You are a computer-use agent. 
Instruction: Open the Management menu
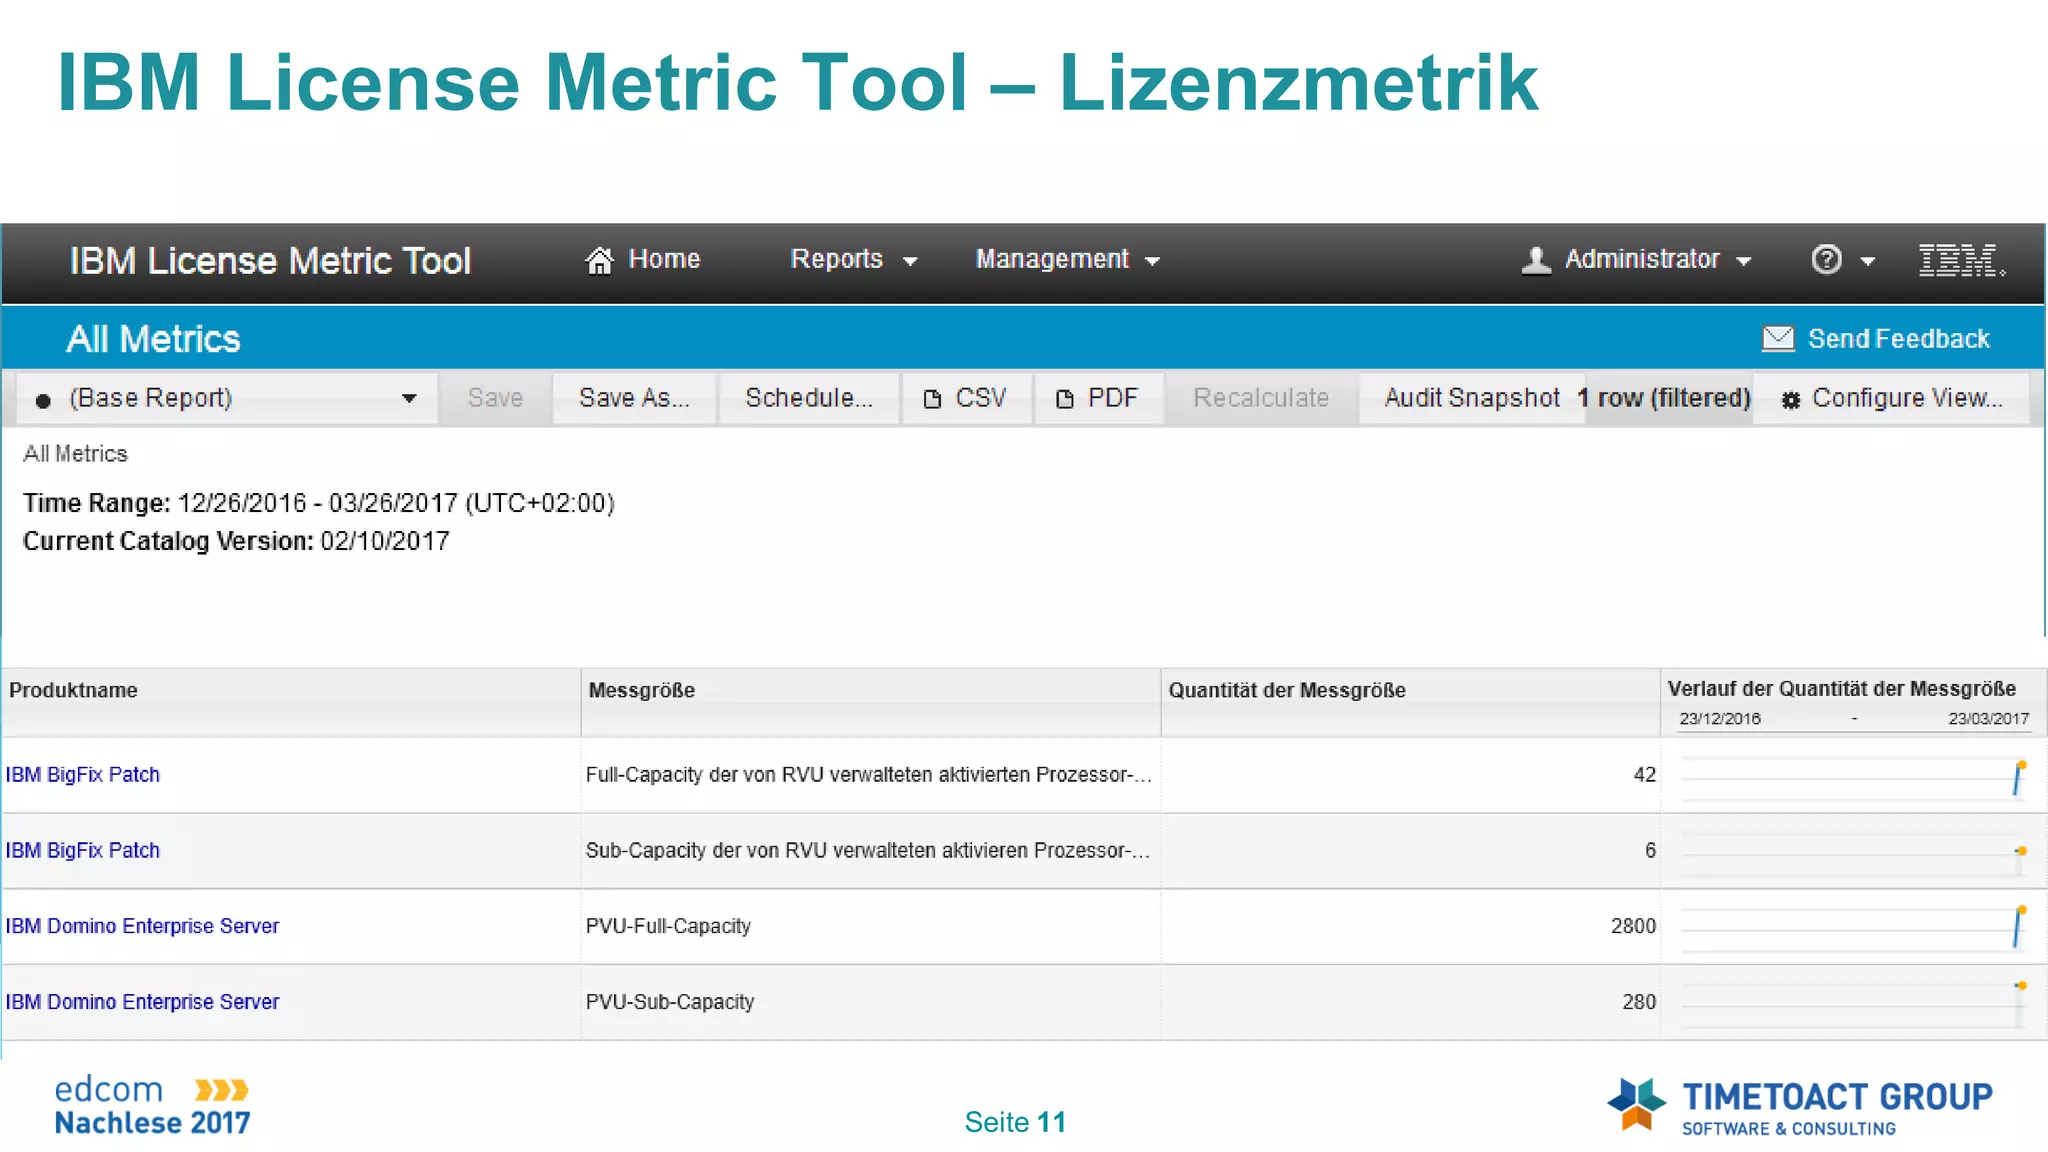[x=1068, y=260]
